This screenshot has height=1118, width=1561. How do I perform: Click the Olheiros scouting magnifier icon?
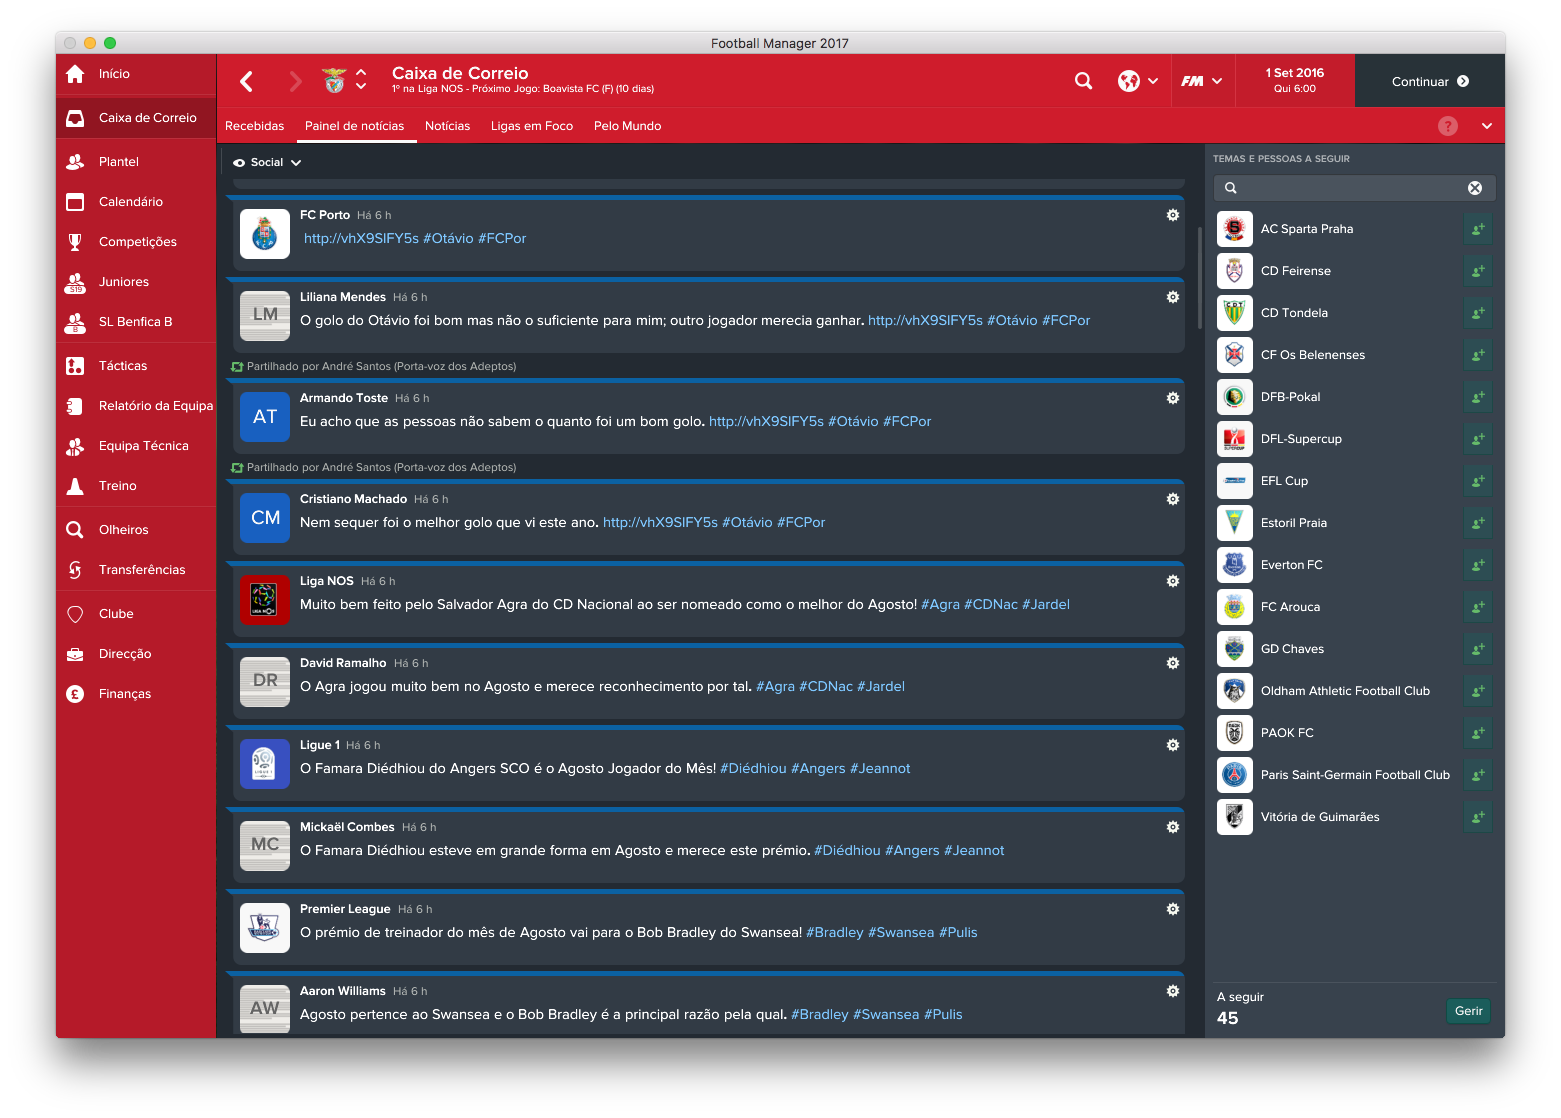coord(75,530)
